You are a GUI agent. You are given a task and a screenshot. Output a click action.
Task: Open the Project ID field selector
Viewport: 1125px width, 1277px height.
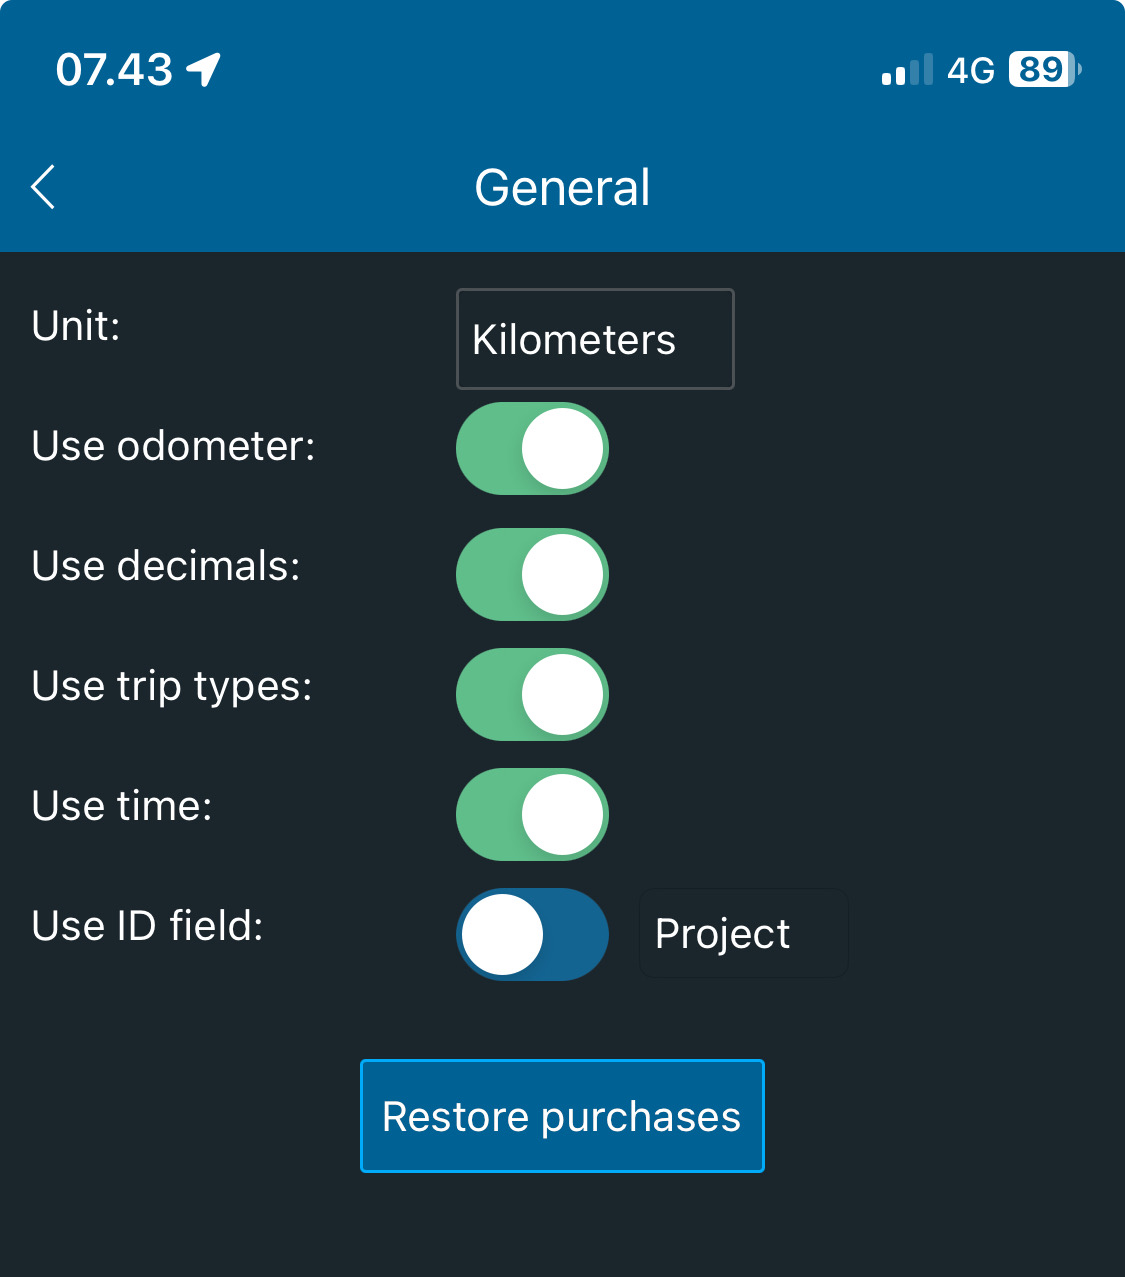click(x=743, y=933)
